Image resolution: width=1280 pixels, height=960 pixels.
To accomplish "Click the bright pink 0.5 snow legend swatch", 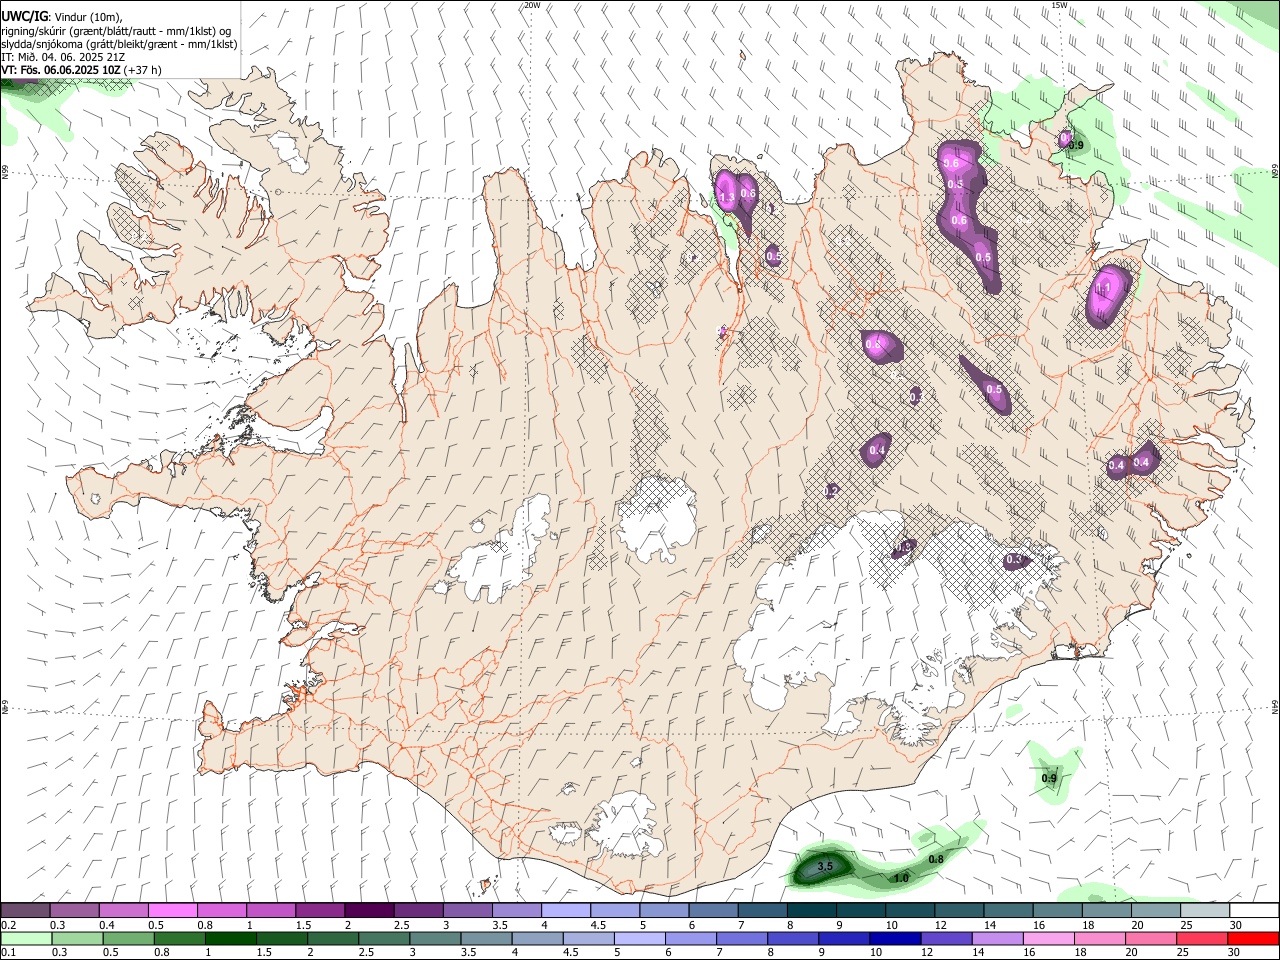I will click(172, 911).
